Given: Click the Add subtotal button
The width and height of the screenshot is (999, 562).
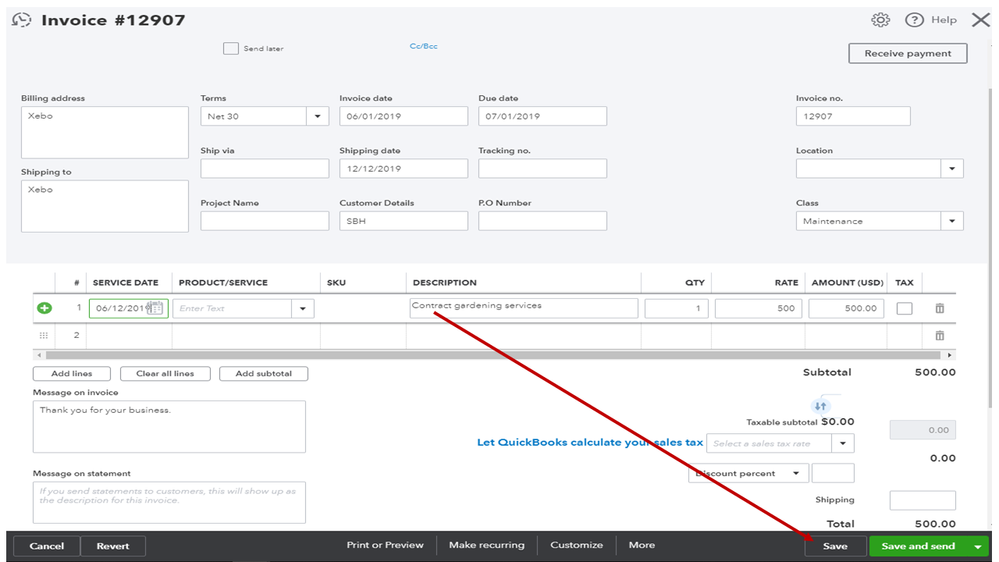Looking at the screenshot, I should pos(264,373).
